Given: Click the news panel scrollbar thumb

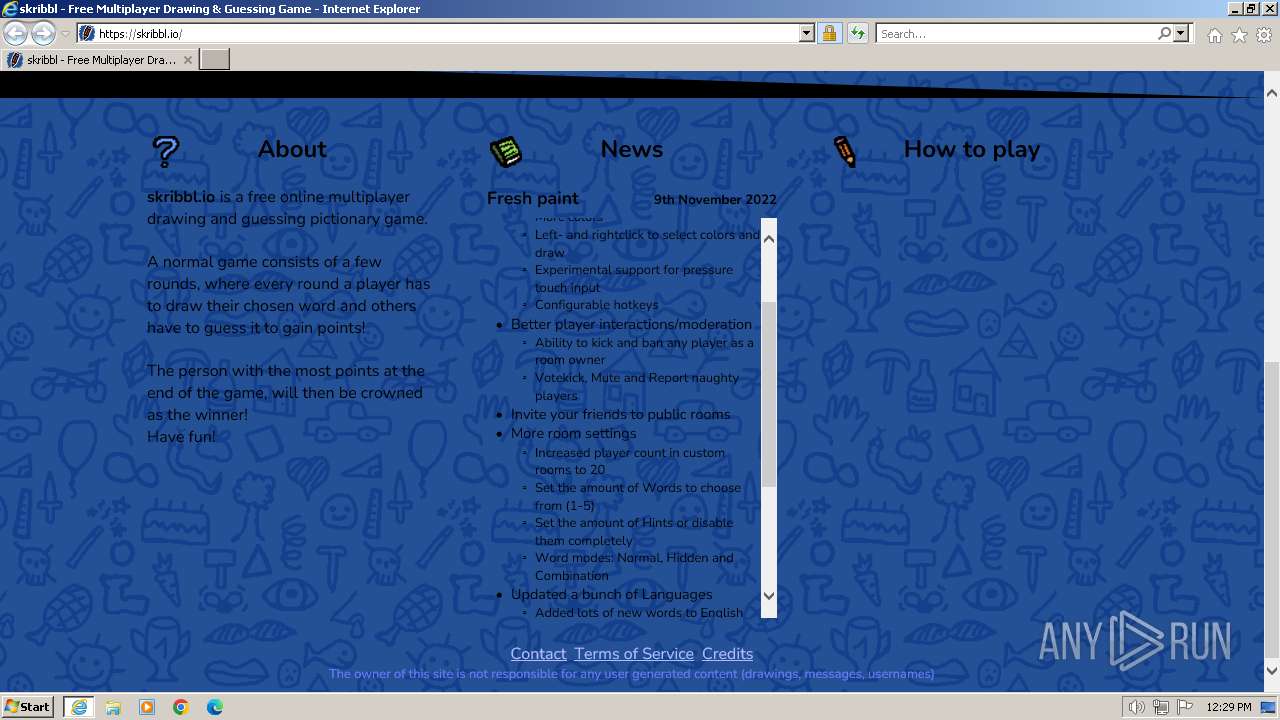Looking at the screenshot, I should tap(768, 395).
